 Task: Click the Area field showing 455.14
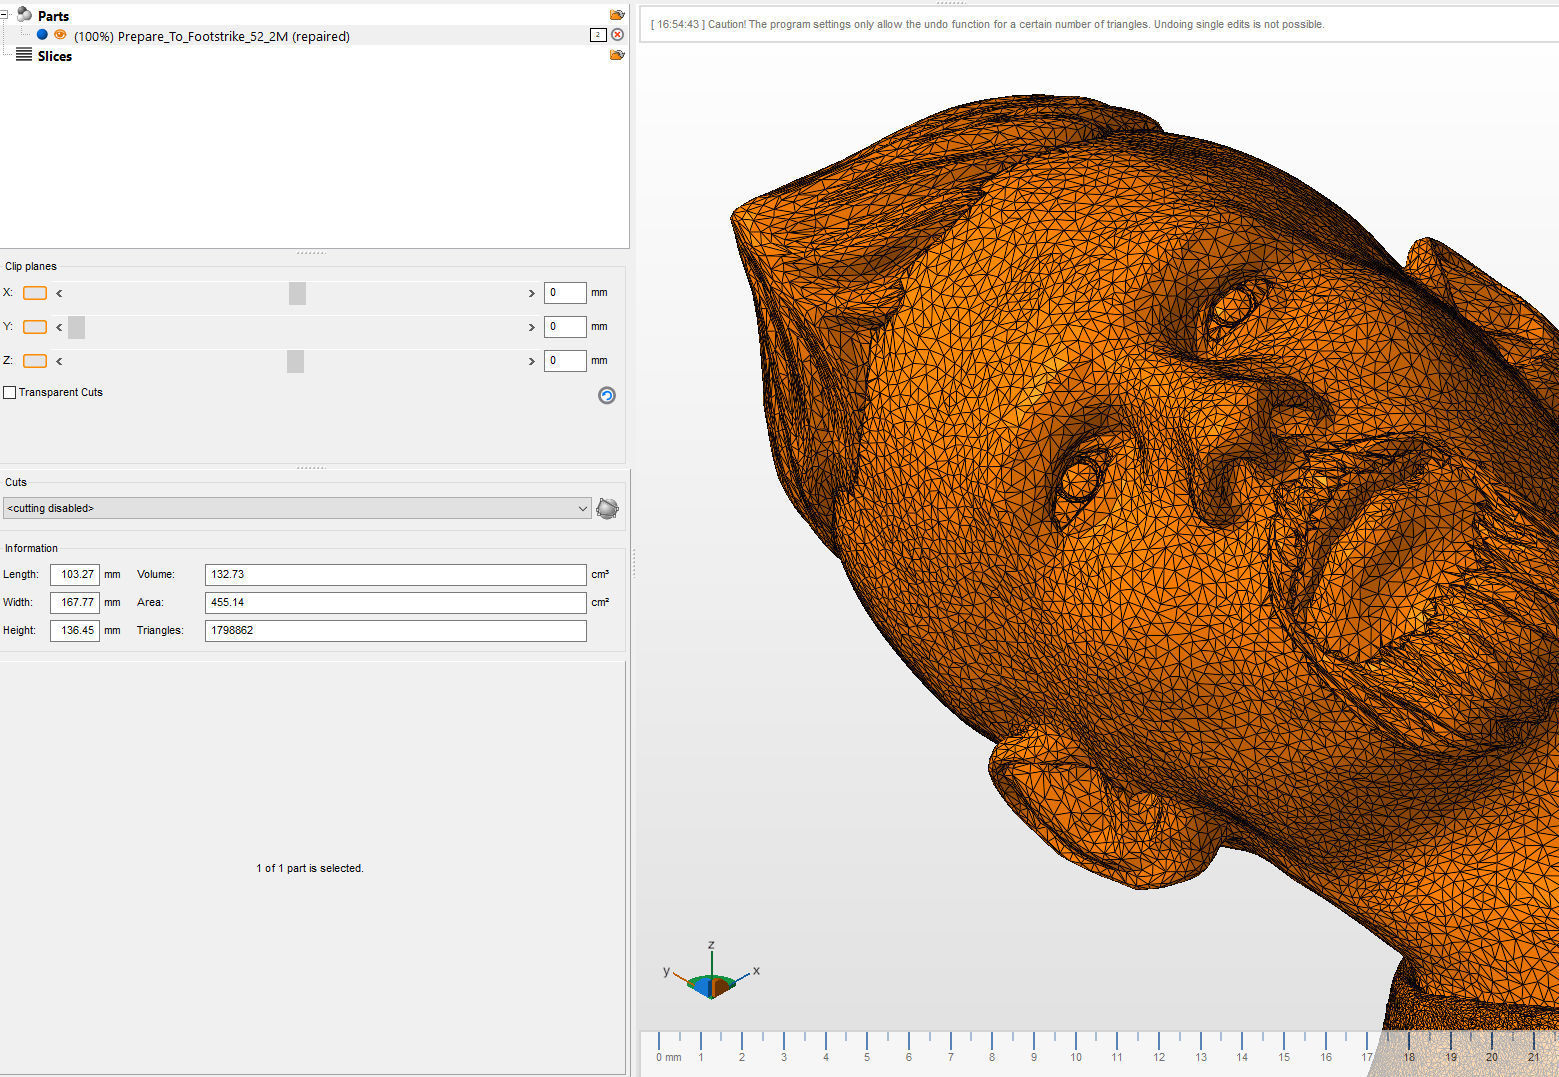pos(396,603)
